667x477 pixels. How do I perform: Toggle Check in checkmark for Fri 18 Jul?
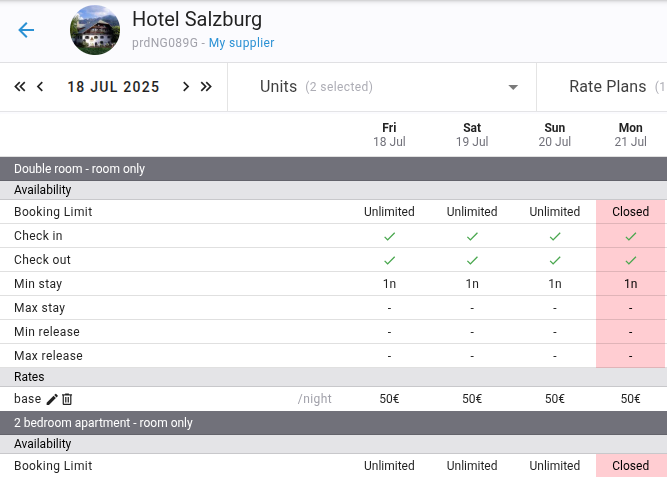tap(389, 236)
